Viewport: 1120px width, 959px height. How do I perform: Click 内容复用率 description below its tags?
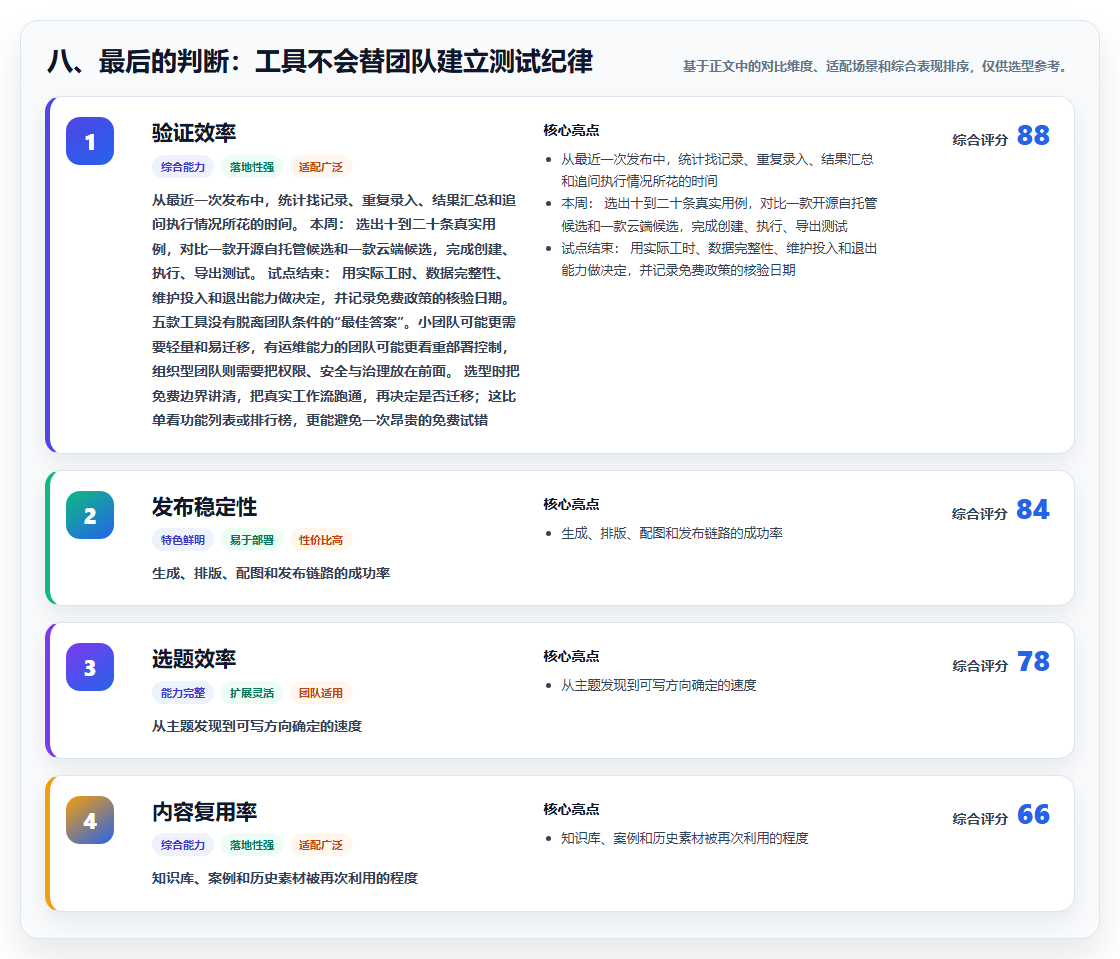[284, 878]
